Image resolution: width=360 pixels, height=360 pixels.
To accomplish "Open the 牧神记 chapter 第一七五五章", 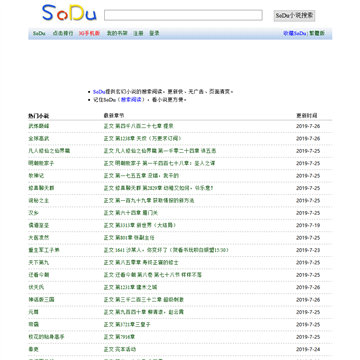I will [141, 176].
